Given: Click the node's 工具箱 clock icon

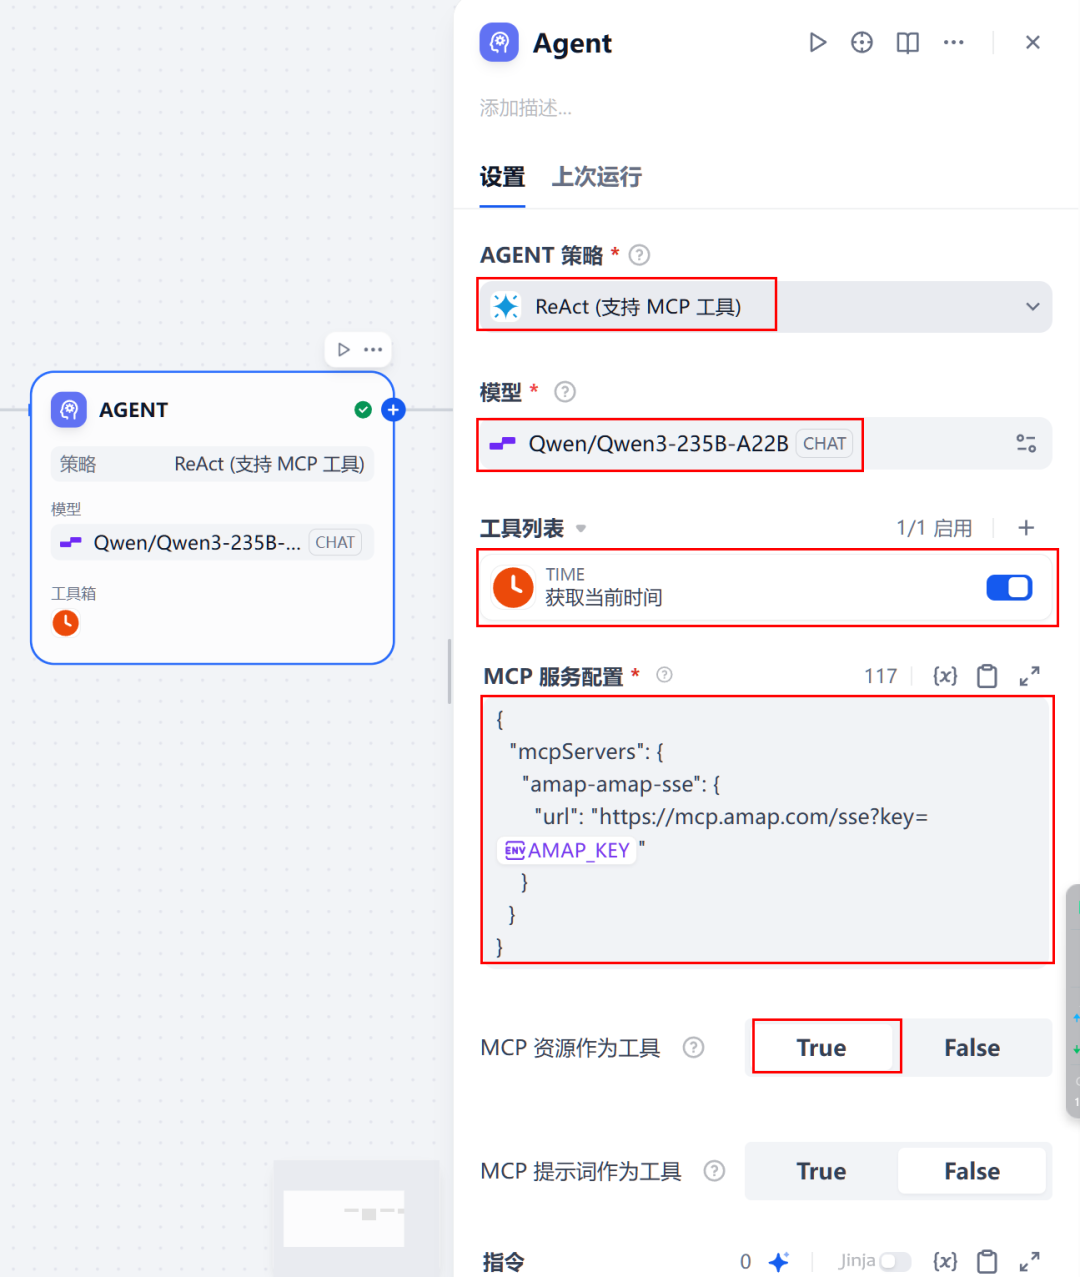Looking at the screenshot, I should point(66,623).
